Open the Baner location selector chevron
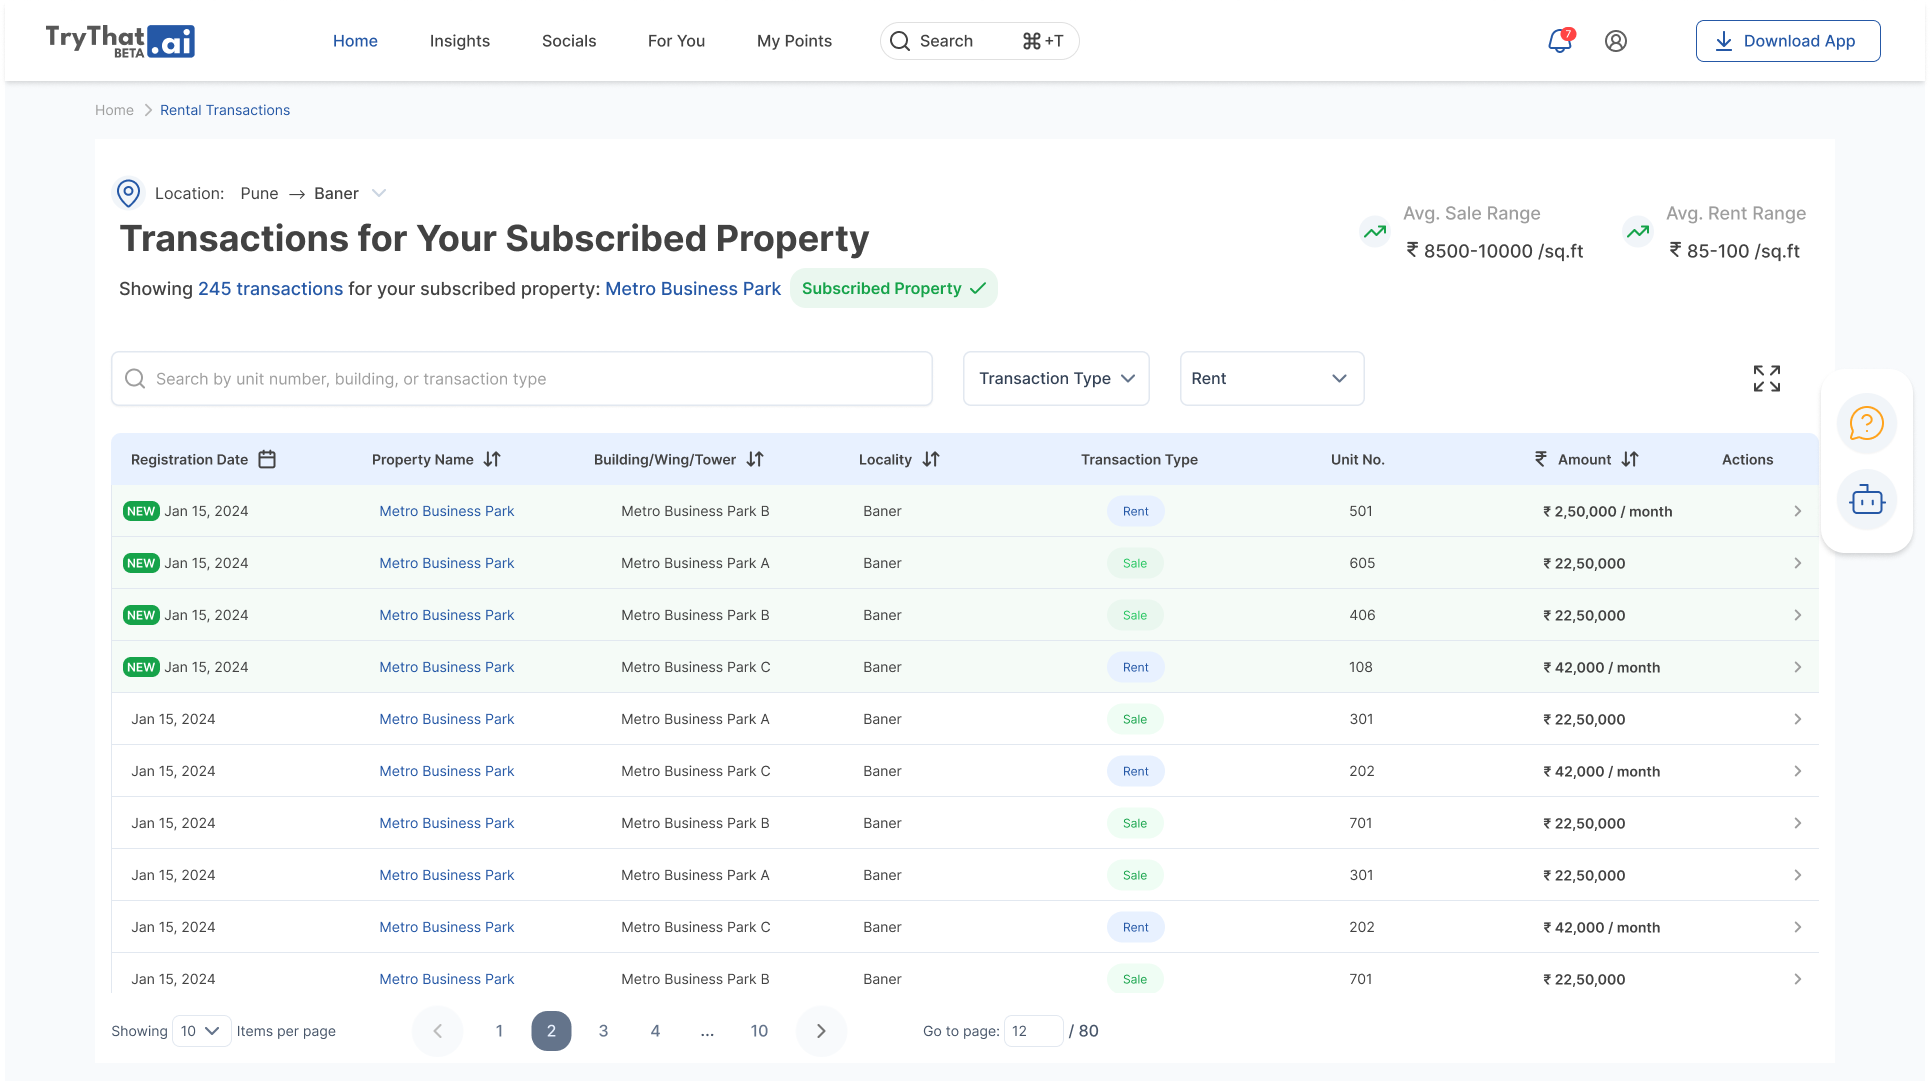Screen dimensions: 1930x1081 pyautogui.click(x=378, y=193)
